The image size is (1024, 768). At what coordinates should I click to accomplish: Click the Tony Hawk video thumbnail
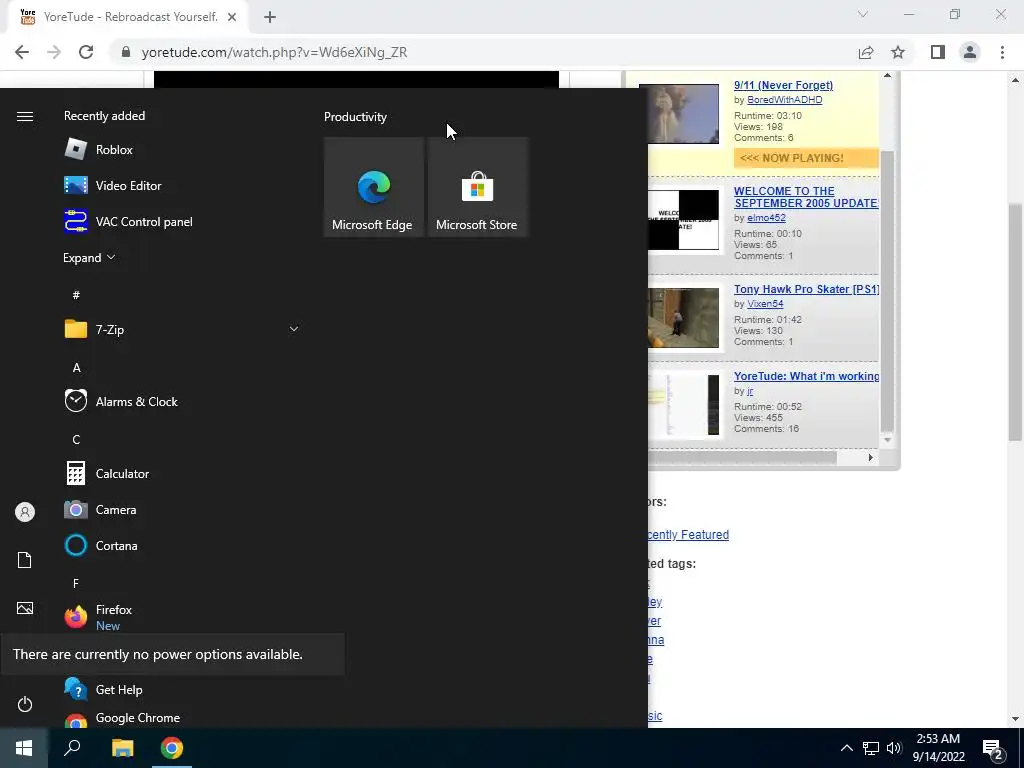point(683,318)
